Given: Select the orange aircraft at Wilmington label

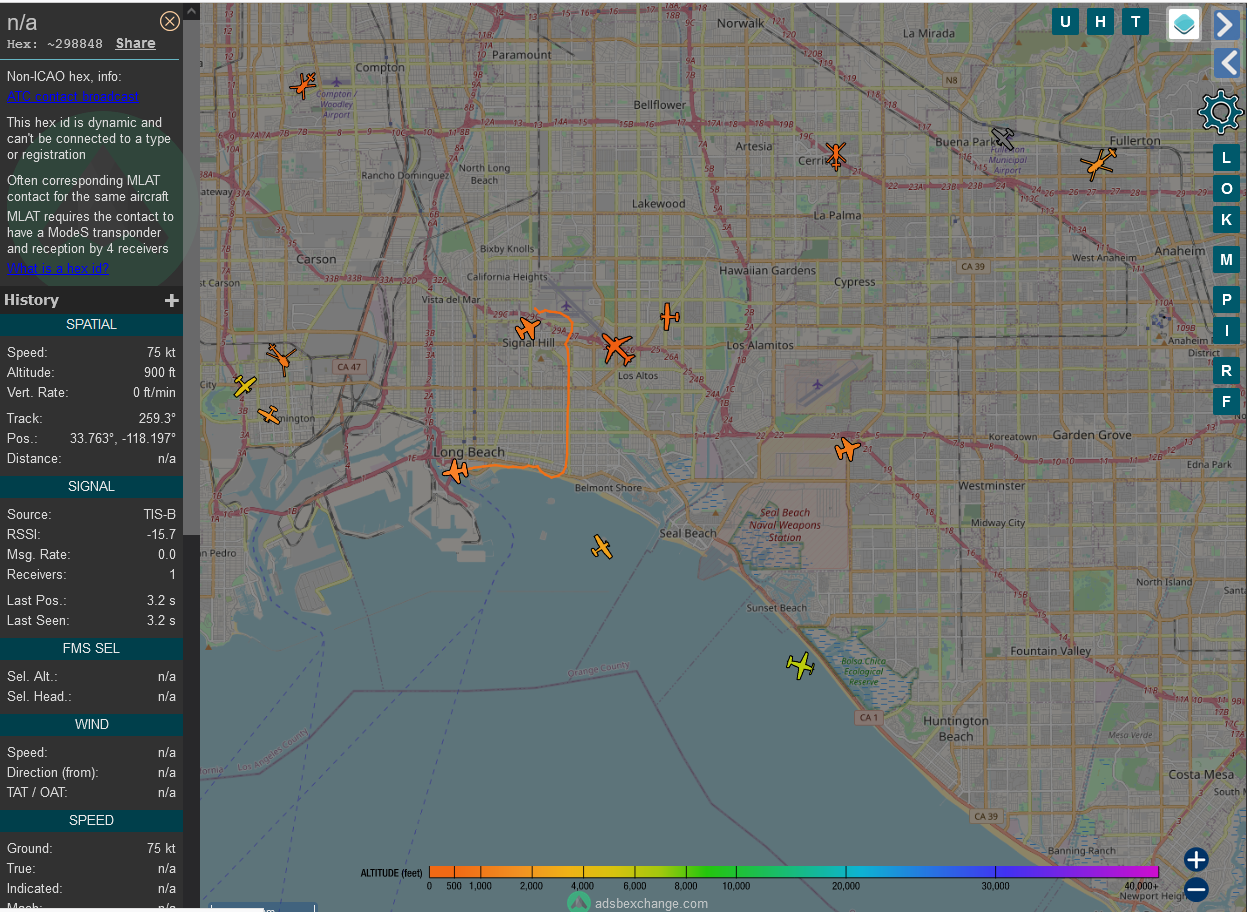Looking at the screenshot, I should pos(268,414).
